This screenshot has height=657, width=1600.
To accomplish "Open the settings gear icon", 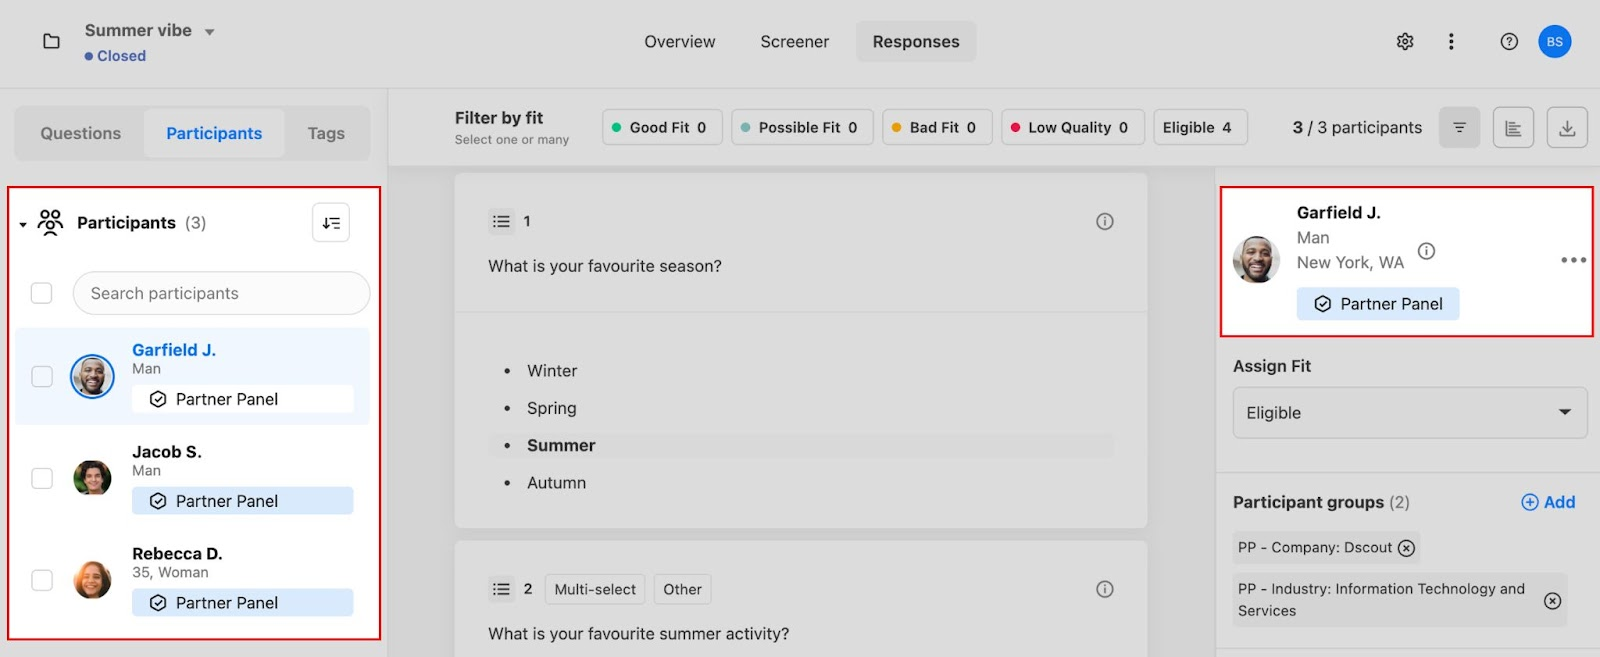I will (x=1405, y=42).
